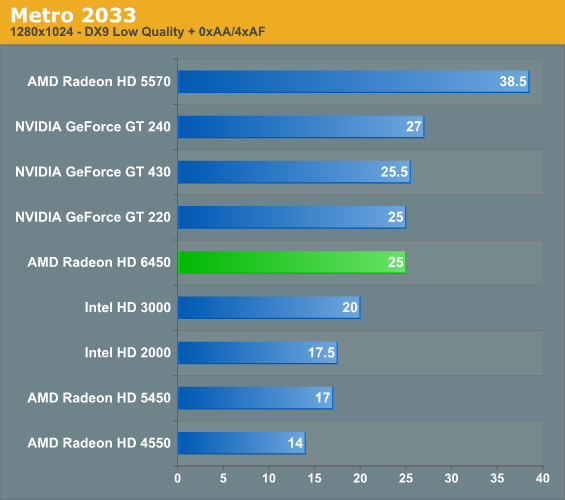The width and height of the screenshot is (565, 500).
Task: Select the 'NVIDIA GeForce GT 430' label
Action: point(93,172)
